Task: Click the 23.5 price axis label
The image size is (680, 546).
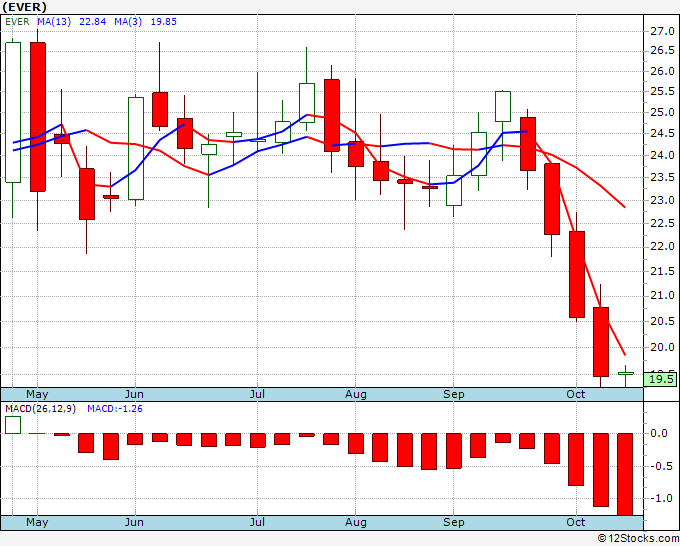Action: click(662, 177)
